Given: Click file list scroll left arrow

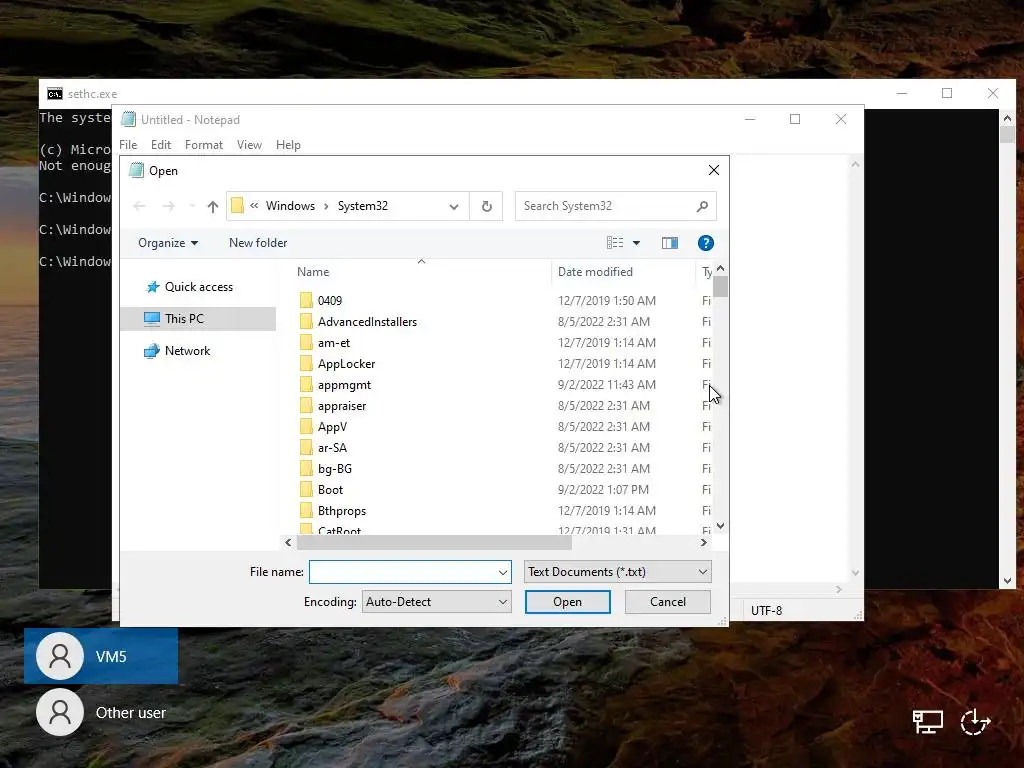Looking at the screenshot, I should (x=288, y=543).
